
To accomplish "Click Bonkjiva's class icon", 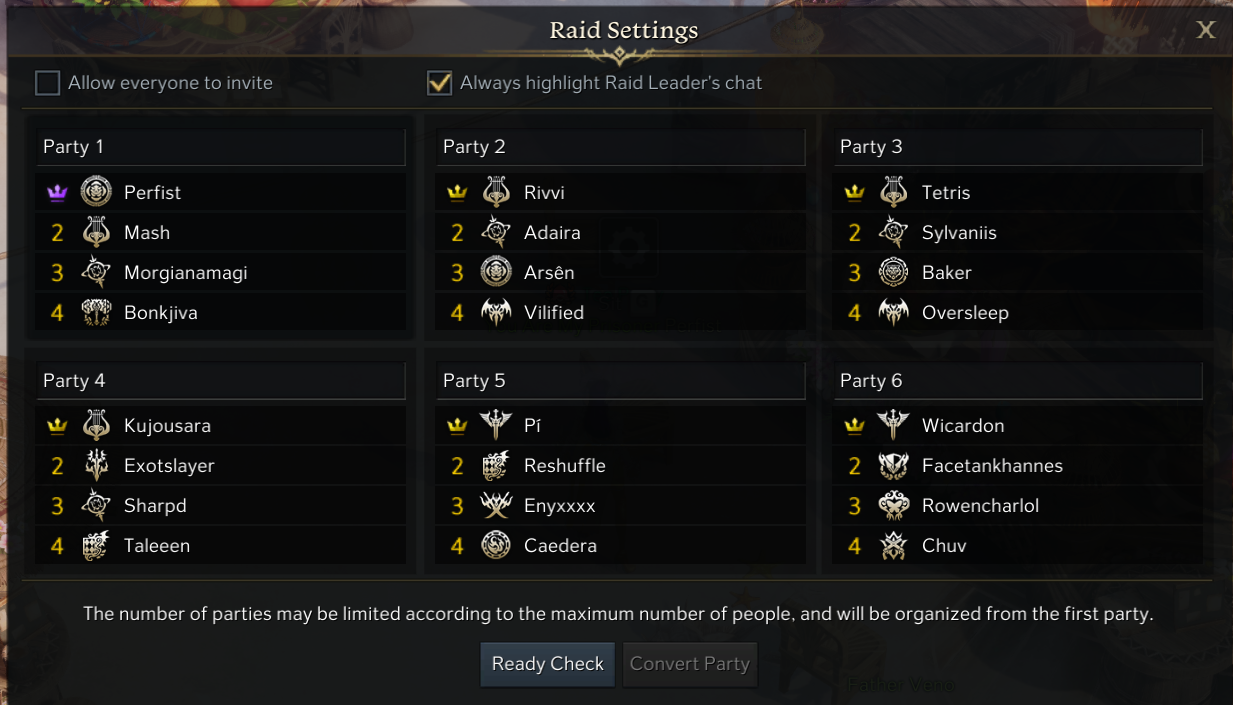I will [96, 312].
